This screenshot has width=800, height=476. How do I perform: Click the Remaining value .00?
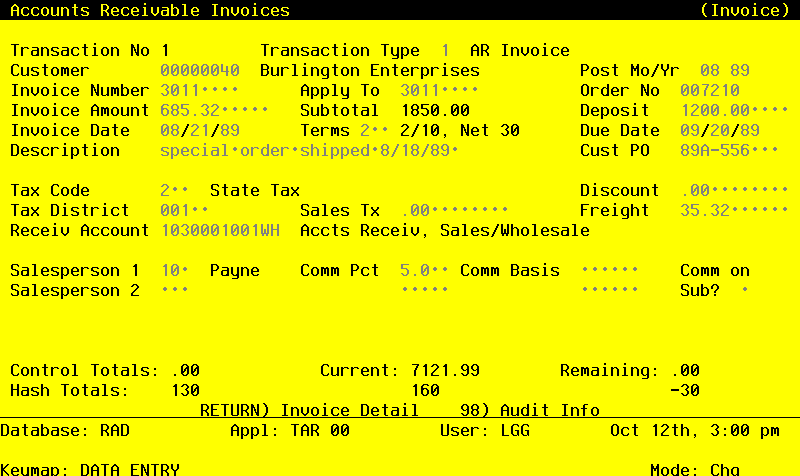tap(686, 370)
